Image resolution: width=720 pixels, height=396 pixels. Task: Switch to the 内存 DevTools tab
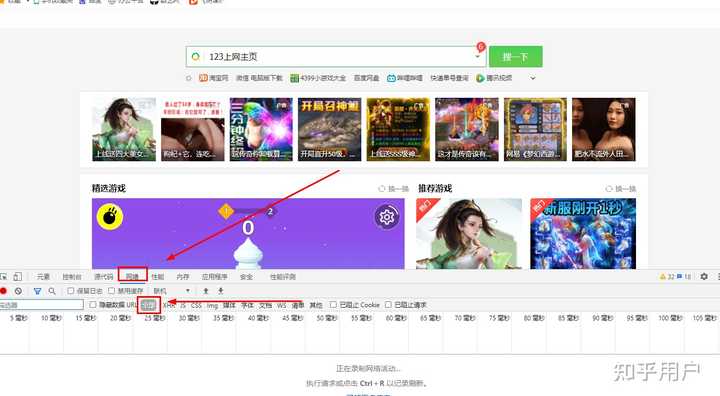(x=183, y=277)
